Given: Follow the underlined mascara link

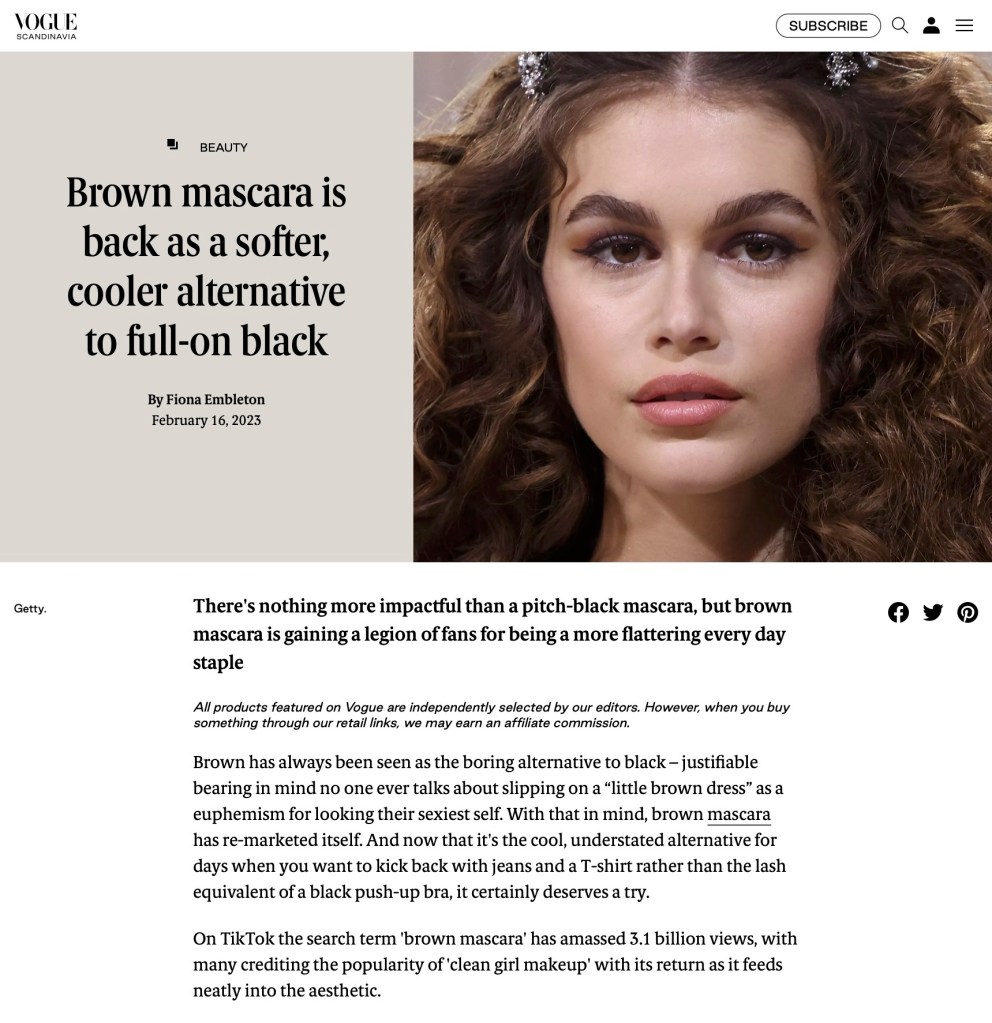Looking at the screenshot, I should click(x=739, y=814).
